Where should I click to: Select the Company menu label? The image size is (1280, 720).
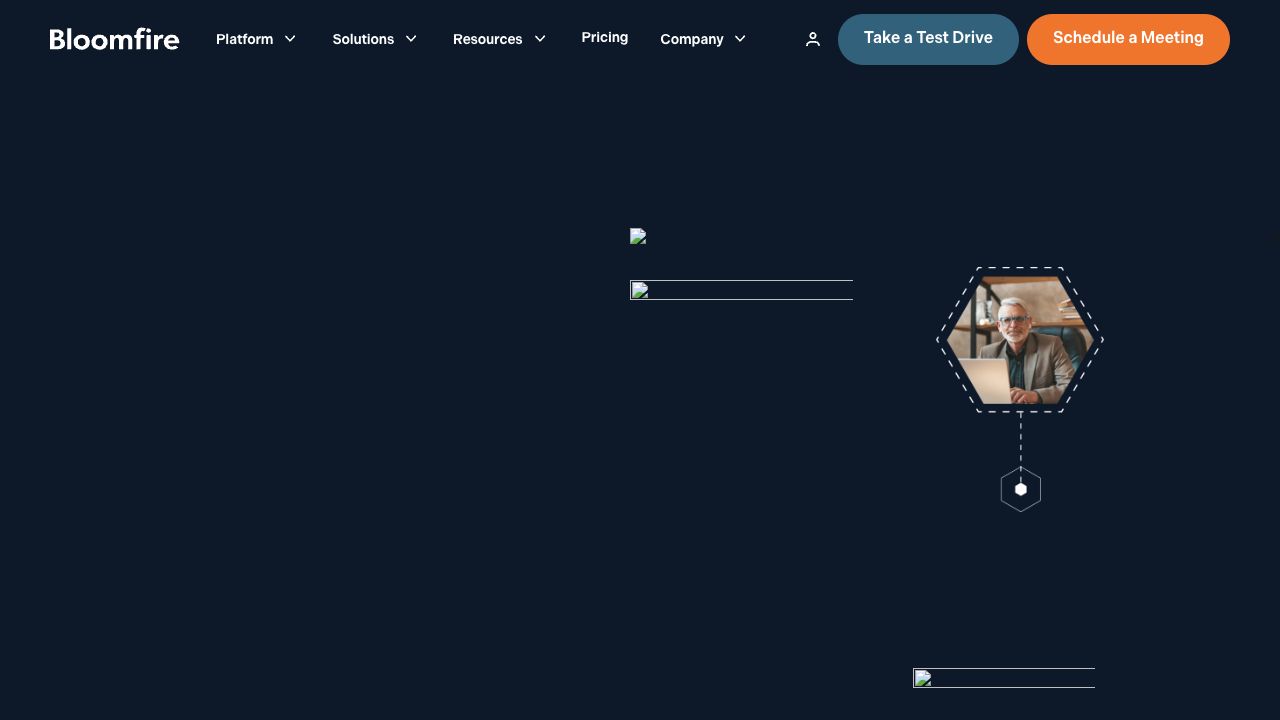691,39
